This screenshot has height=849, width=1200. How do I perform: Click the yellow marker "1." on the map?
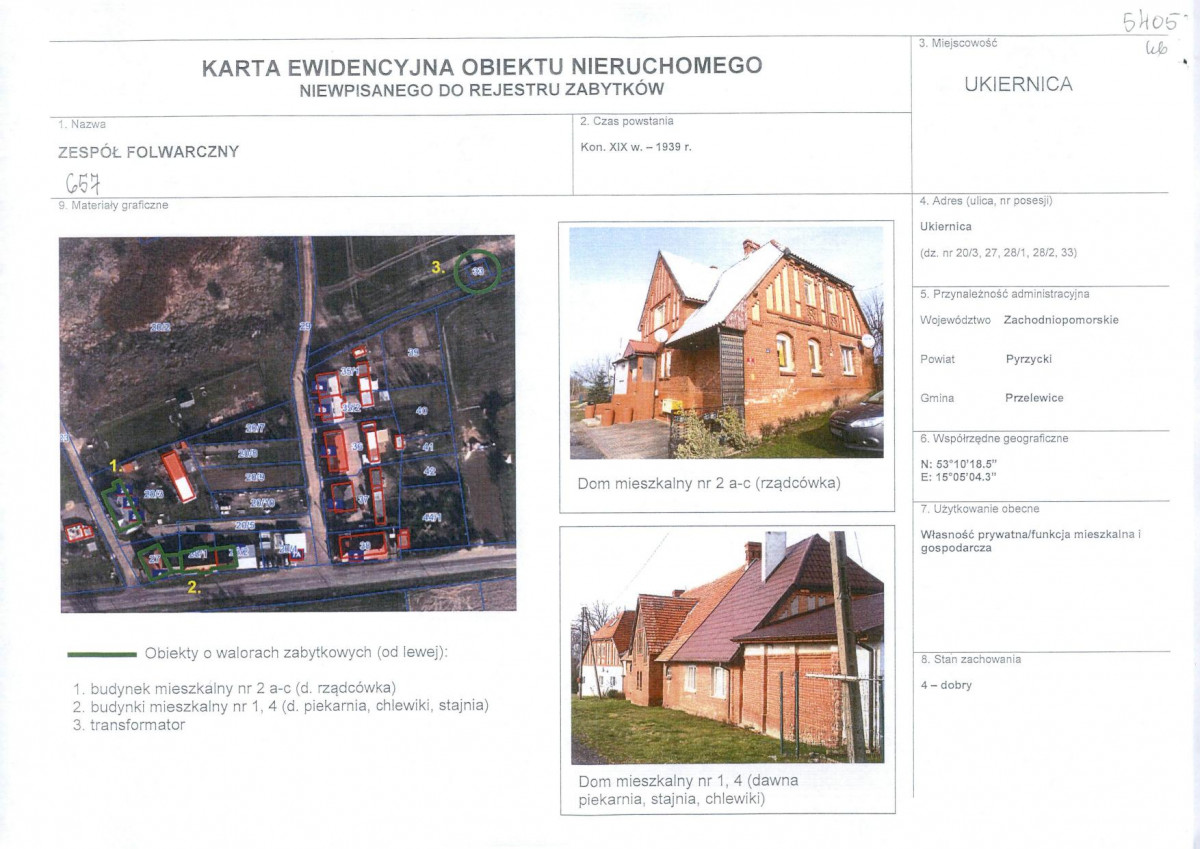click(116, 466)
